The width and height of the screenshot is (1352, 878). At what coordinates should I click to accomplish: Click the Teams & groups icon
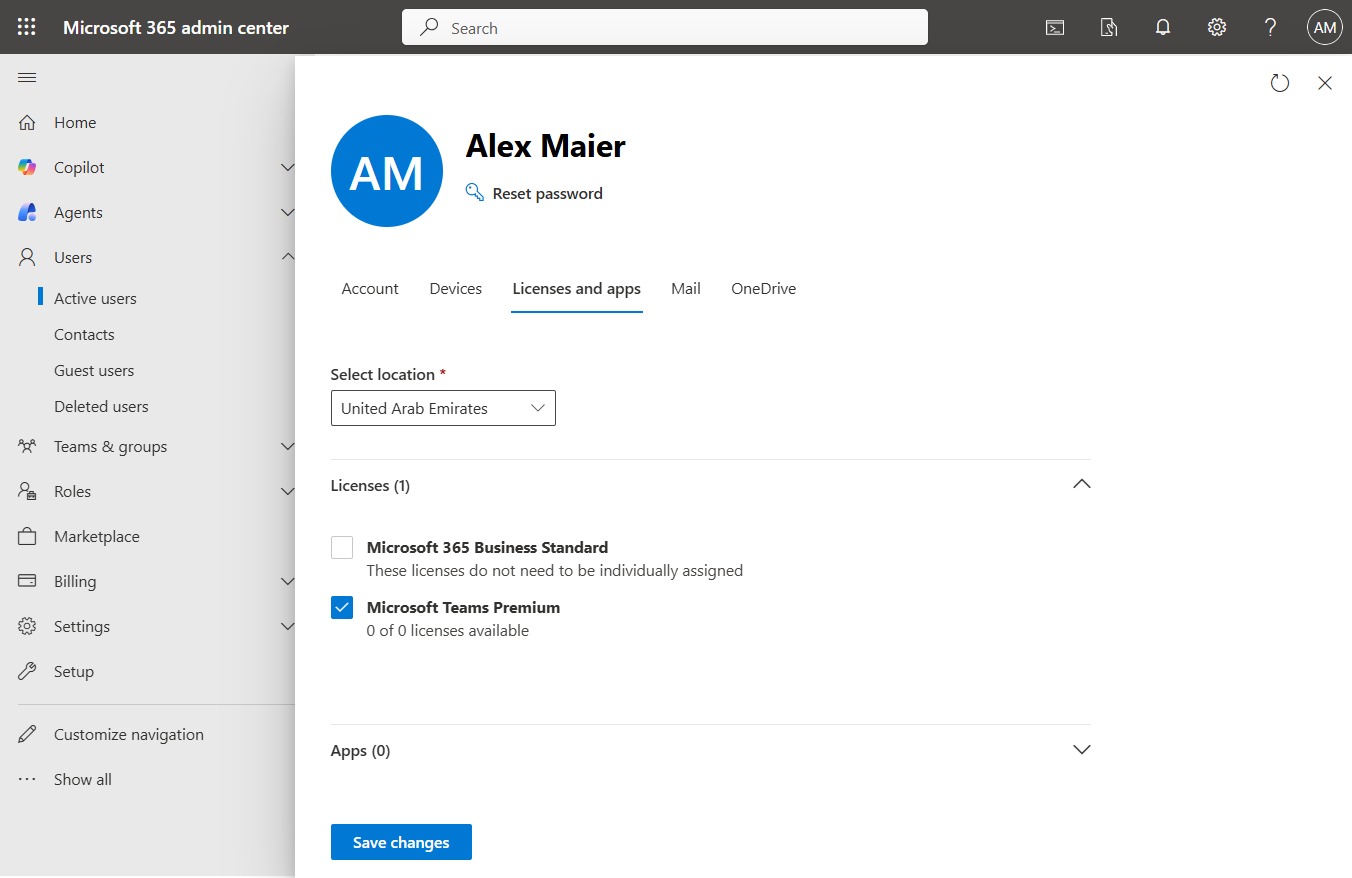point(28,446)
